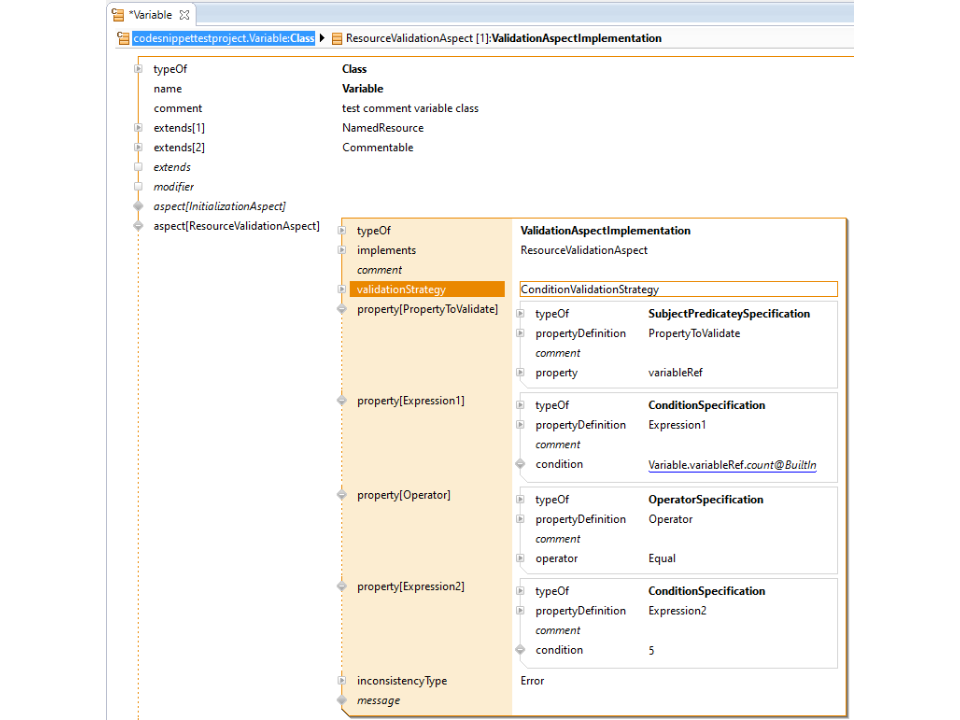Expand the extends[1] NamedResource row

(x=139, y=128)
